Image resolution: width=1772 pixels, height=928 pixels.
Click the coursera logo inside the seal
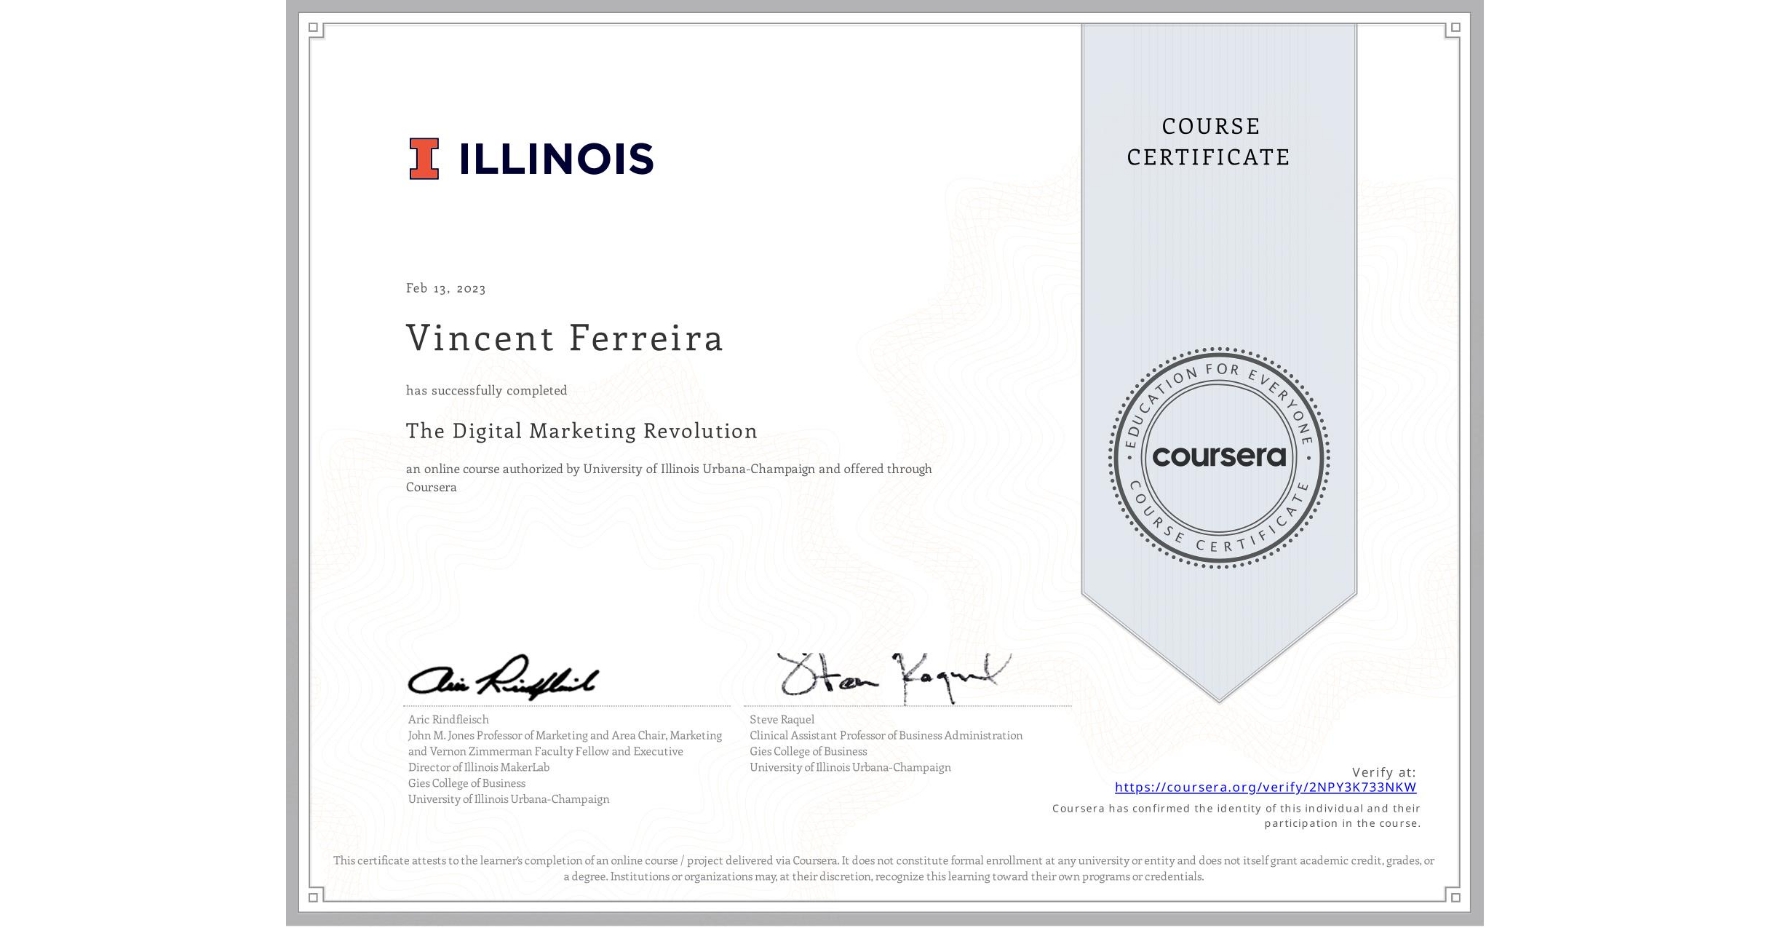click(x=1219, y=458)
